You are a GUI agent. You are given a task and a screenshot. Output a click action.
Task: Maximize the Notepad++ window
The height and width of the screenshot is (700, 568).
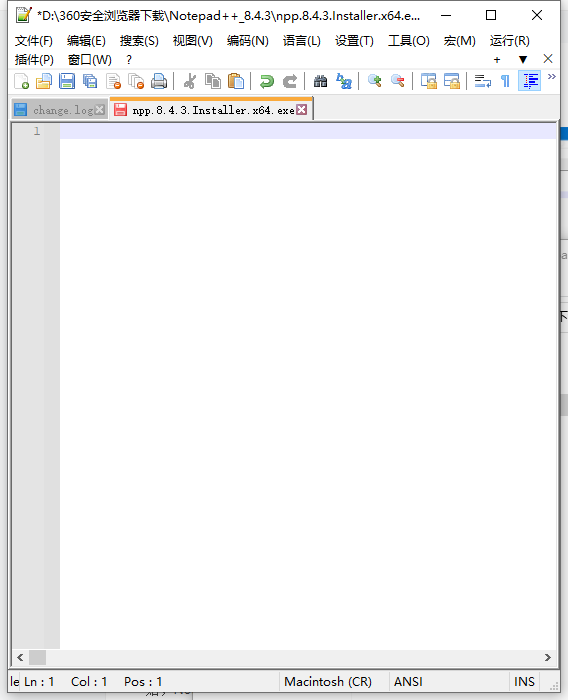point(491,15)
